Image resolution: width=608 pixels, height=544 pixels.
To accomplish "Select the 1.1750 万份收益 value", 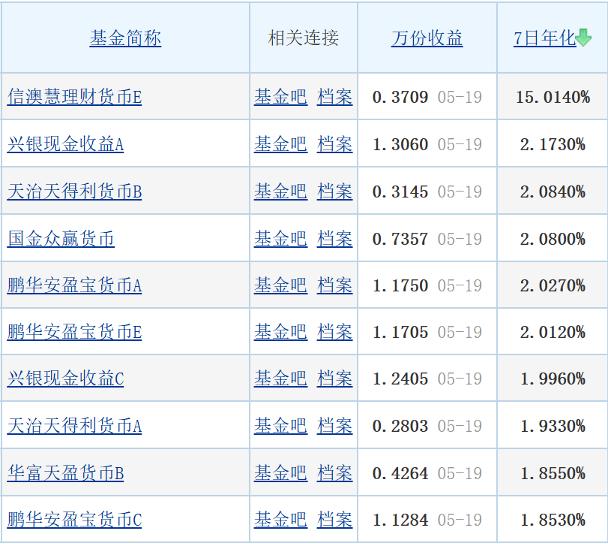I will (x=400, y=286).
